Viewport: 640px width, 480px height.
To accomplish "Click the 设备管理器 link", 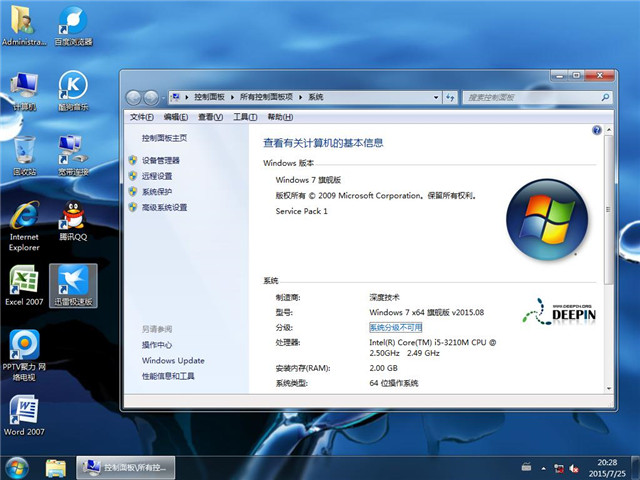I will (x=160, y=160).
